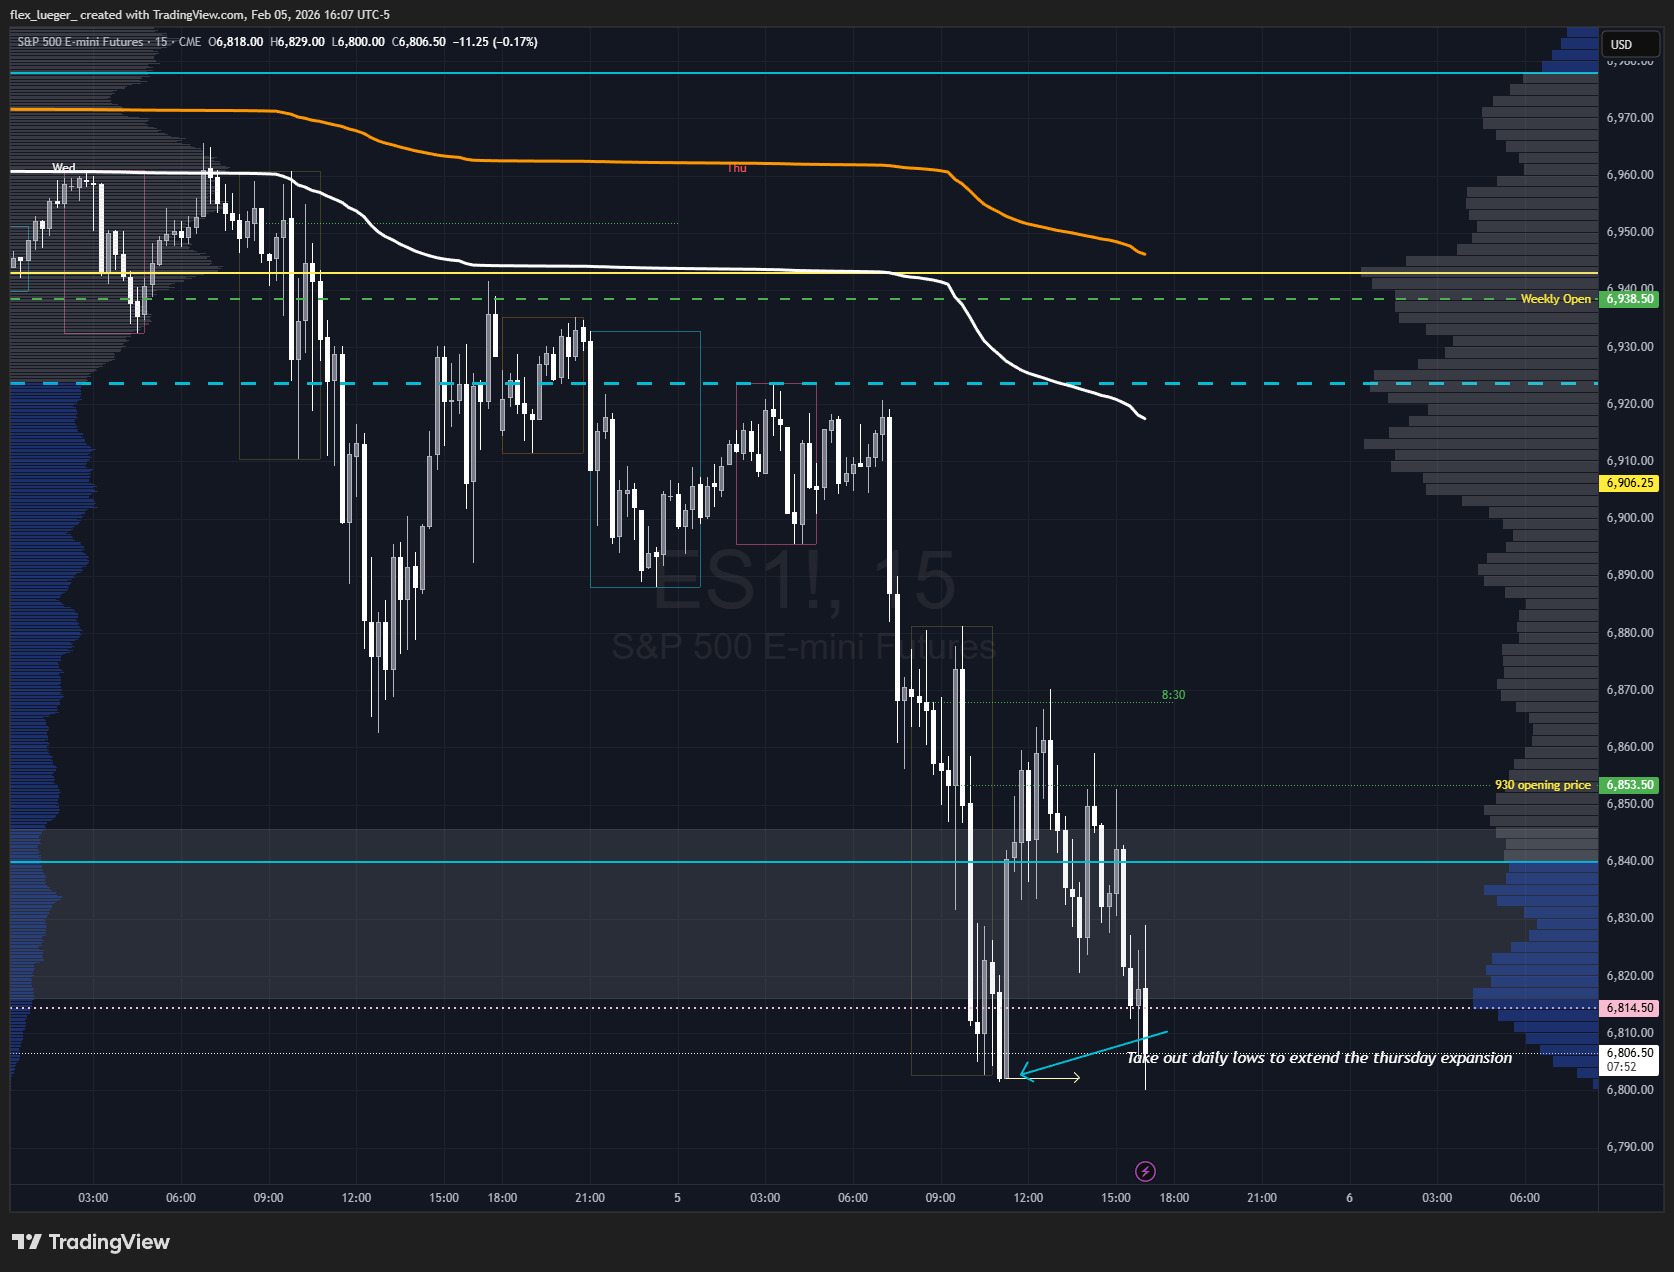Click the green 6,938.50 price tag
1674x1272 pixels.
pyautogui.click(x=1629, y=299)
